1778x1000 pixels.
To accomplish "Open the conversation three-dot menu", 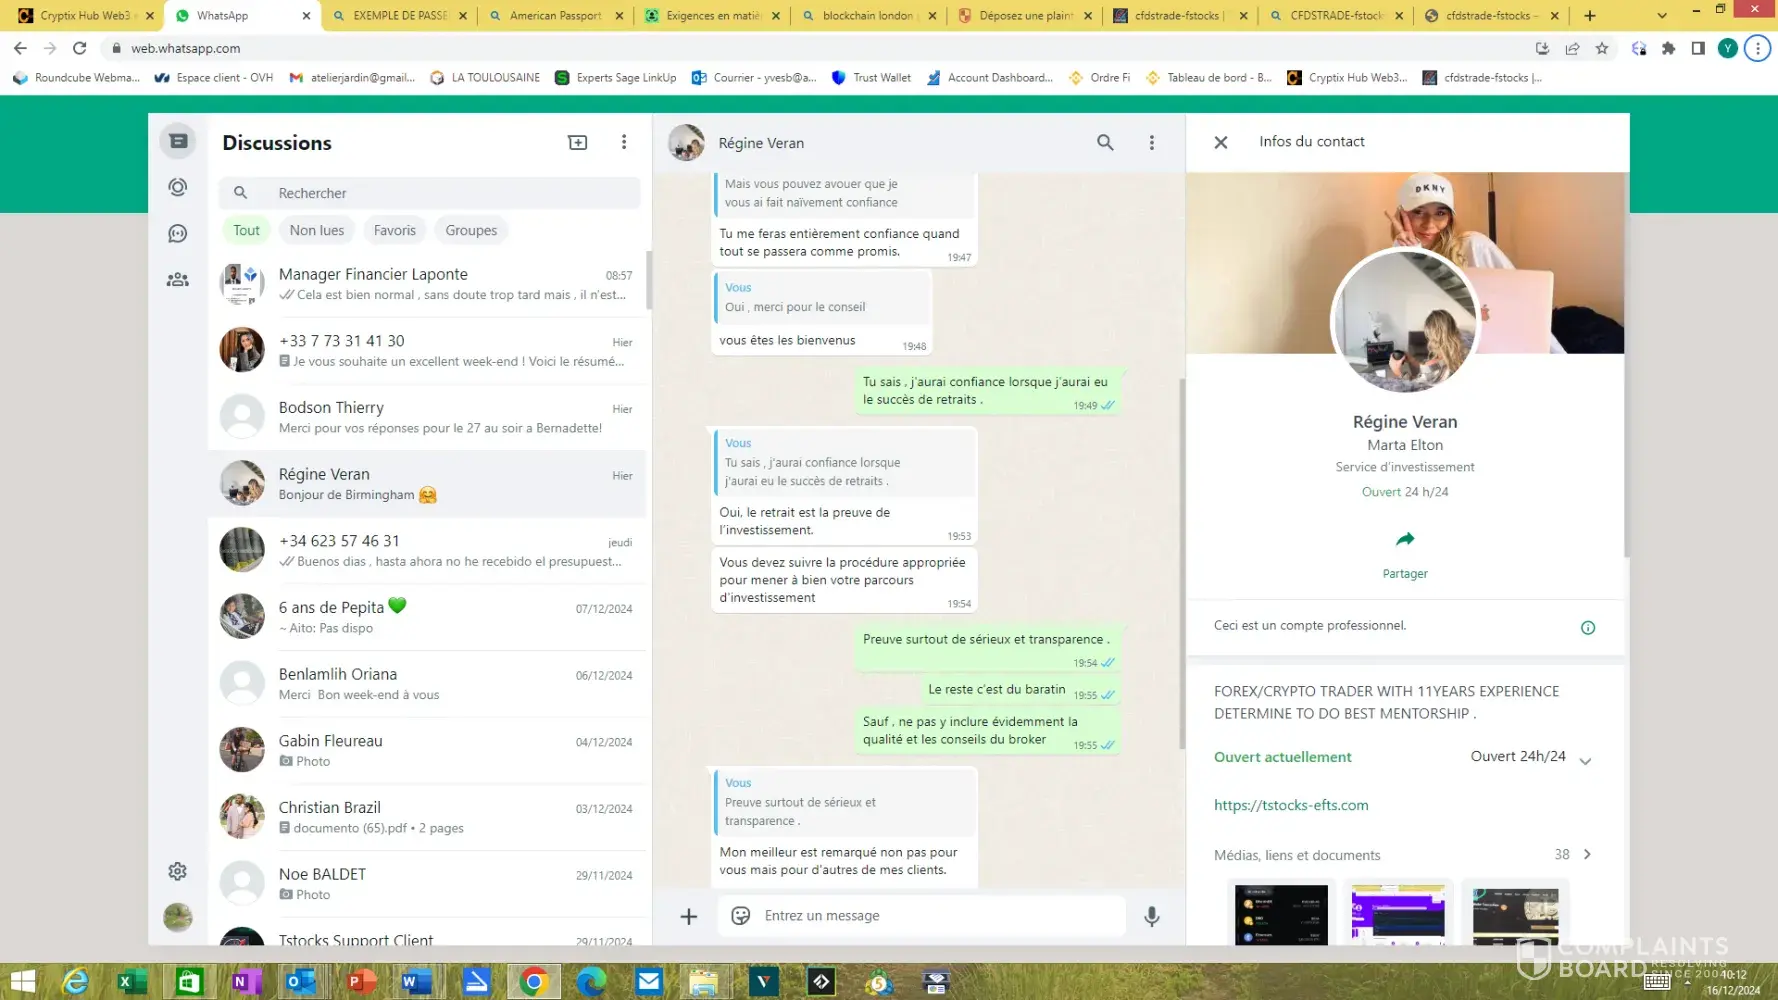I will (x=1152, y=143).
